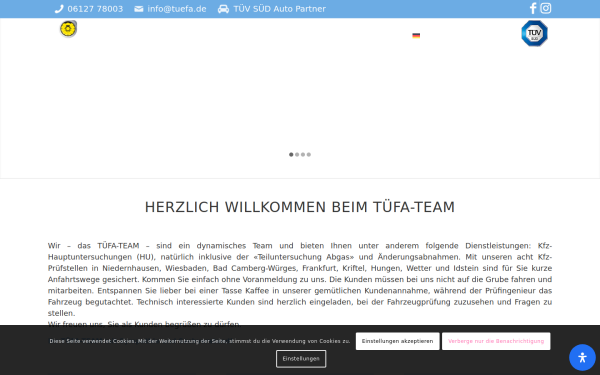The height and width of the screenshot is (375, 600).
Task: Select the fourth slider dot
Action: [309, 155]
